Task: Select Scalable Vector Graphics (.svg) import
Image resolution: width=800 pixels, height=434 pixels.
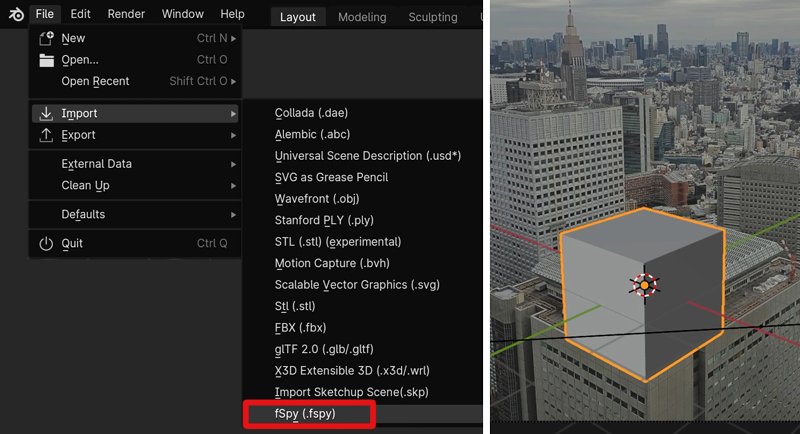Action: coord(357,285)
